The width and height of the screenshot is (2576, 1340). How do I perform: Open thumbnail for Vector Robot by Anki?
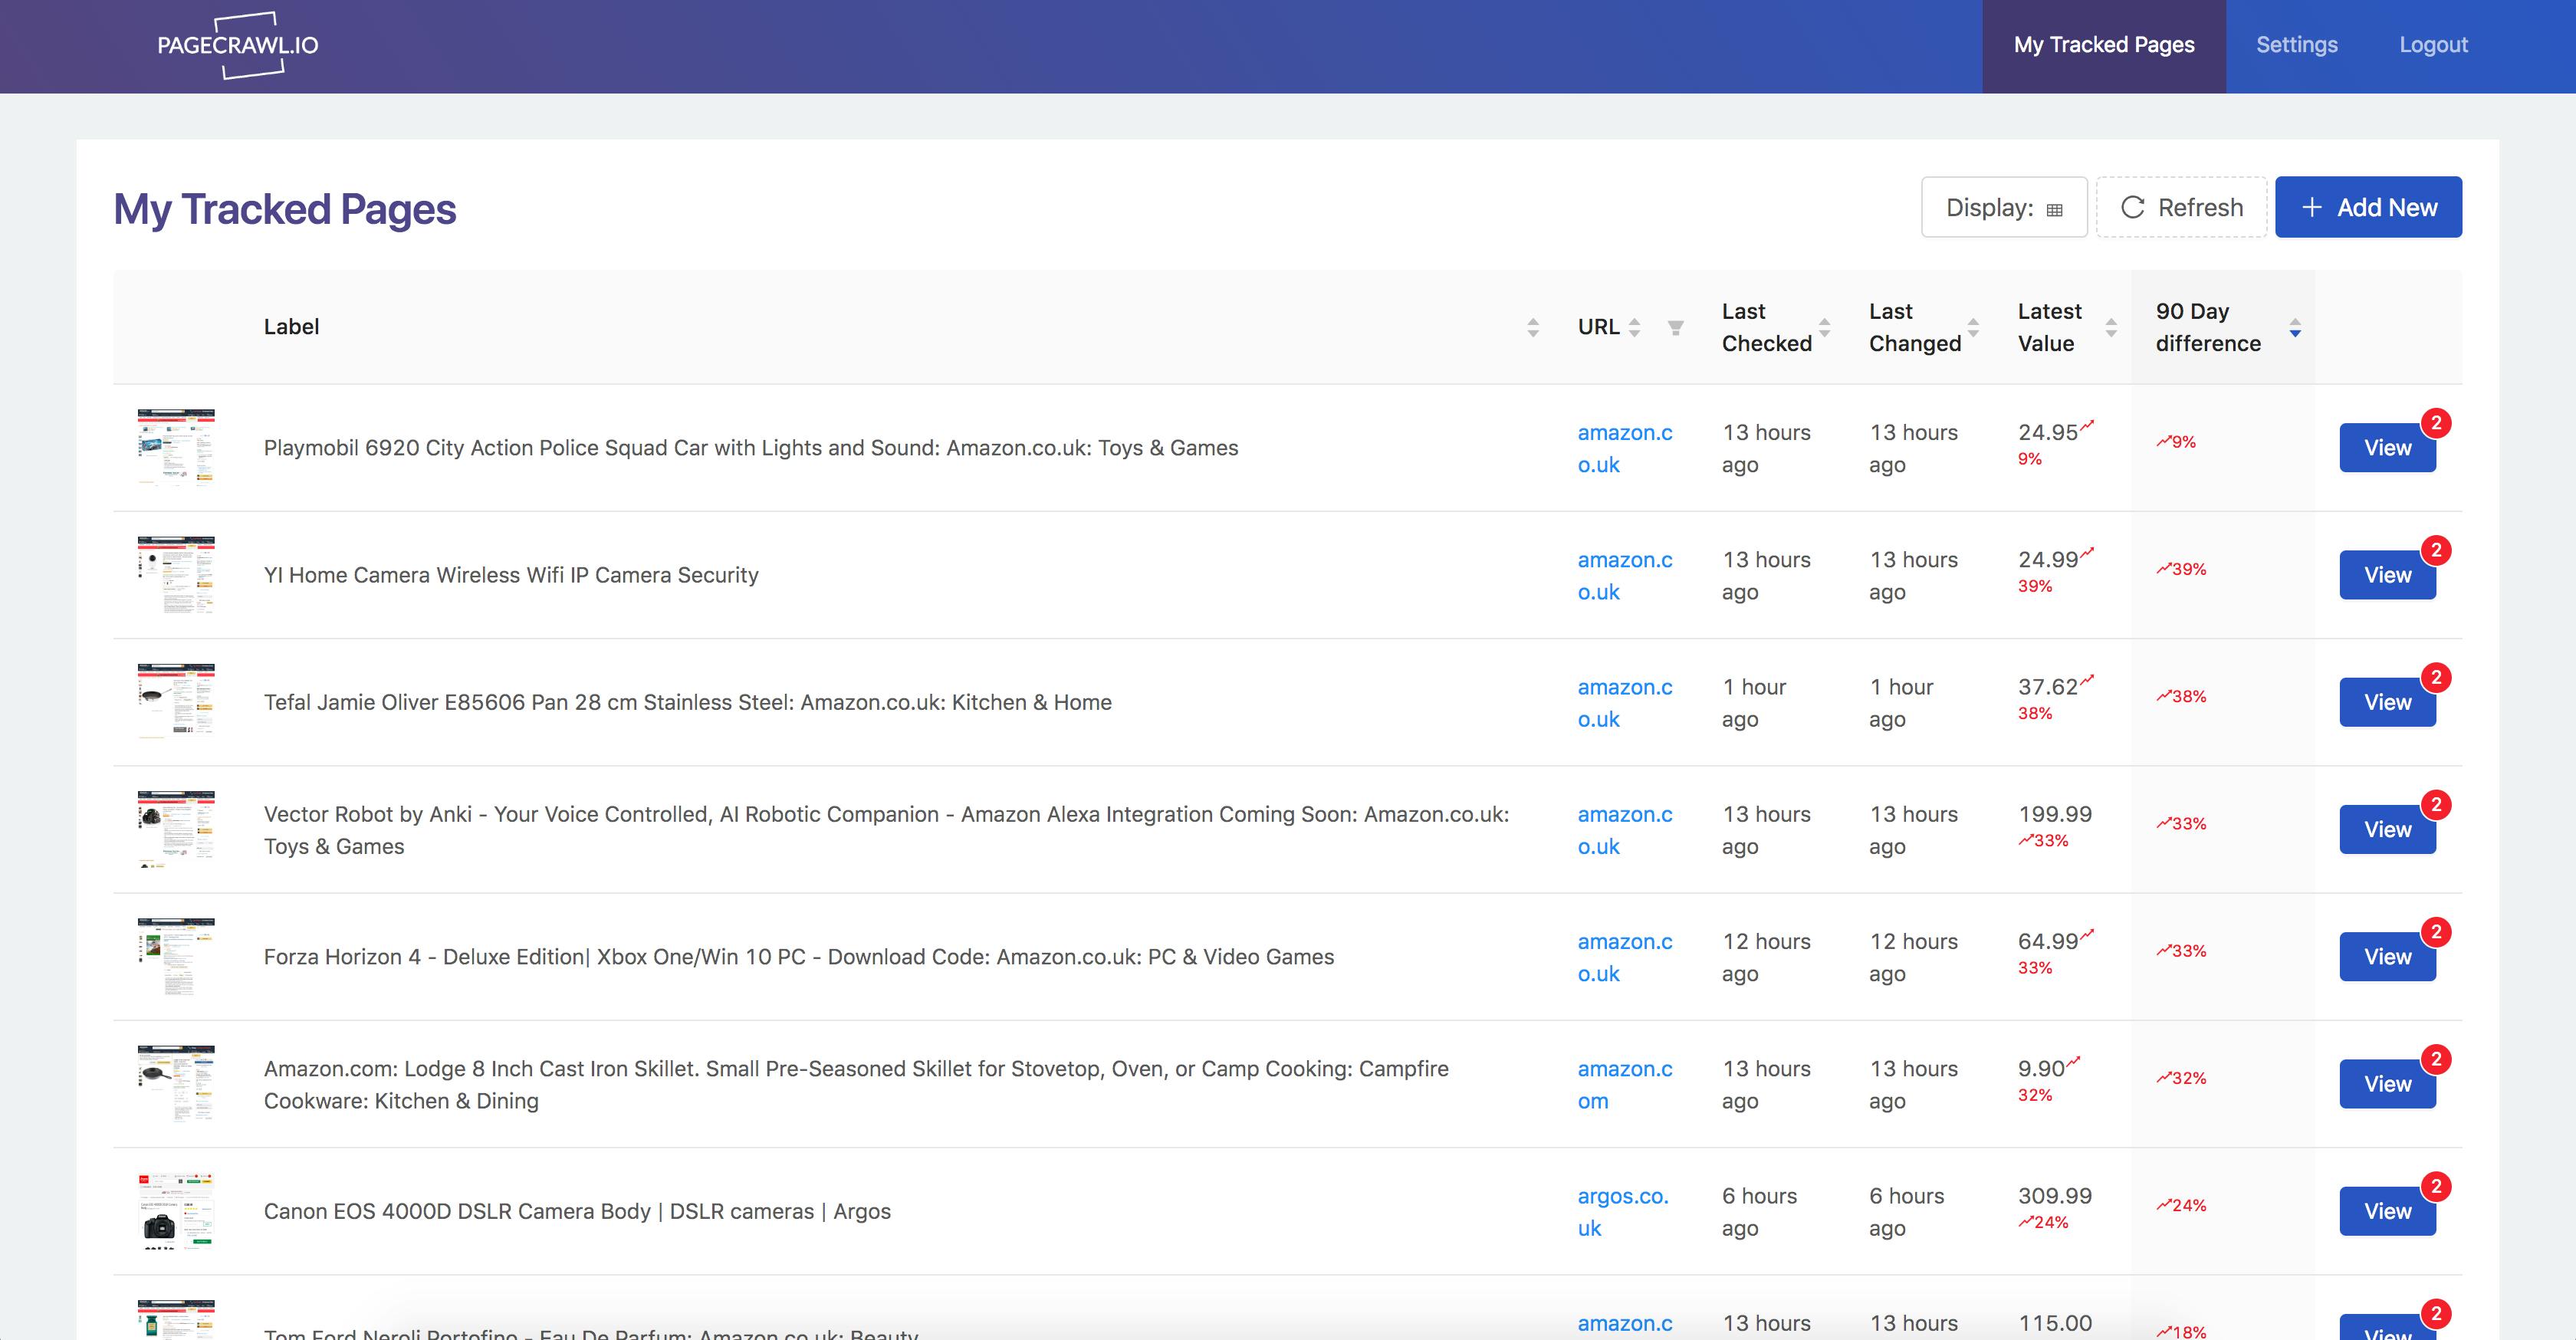176,829
